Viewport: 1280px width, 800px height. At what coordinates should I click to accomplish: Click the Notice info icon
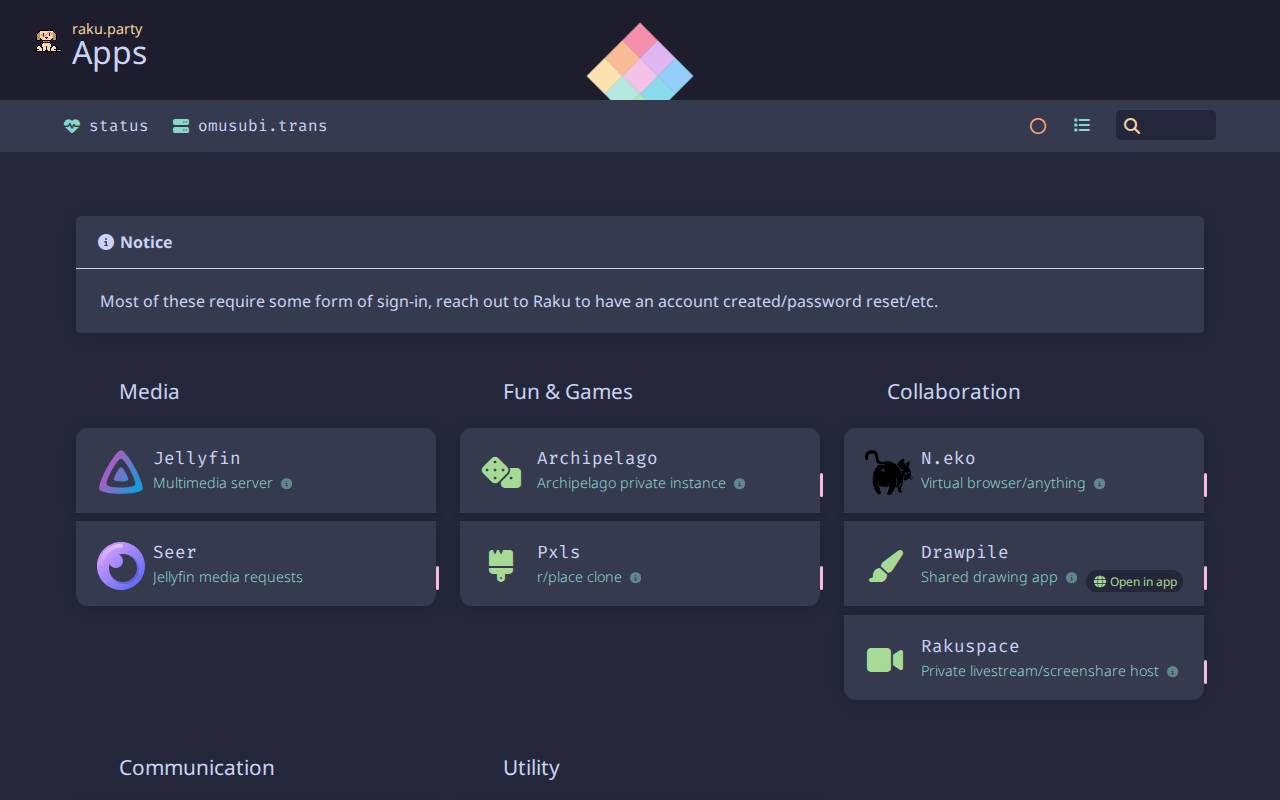coord(106,242)
